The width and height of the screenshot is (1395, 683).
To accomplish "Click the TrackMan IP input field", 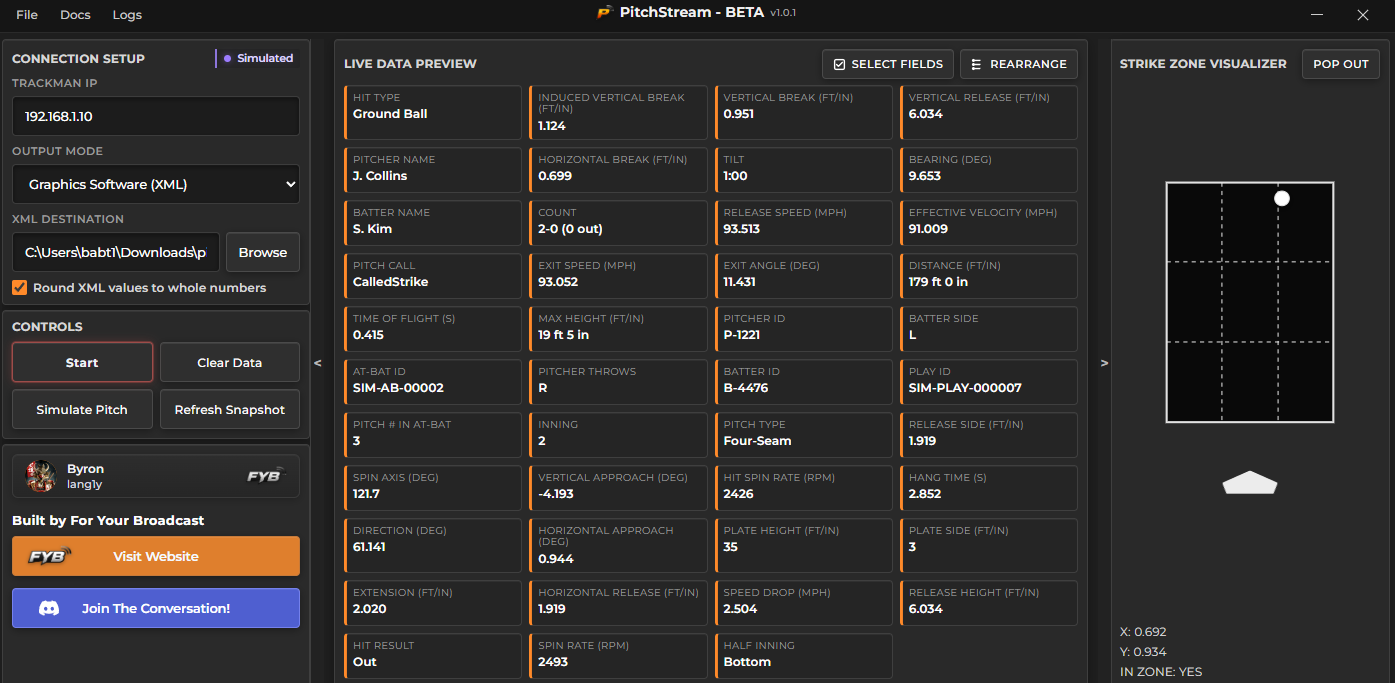I will tap(156, 116).
